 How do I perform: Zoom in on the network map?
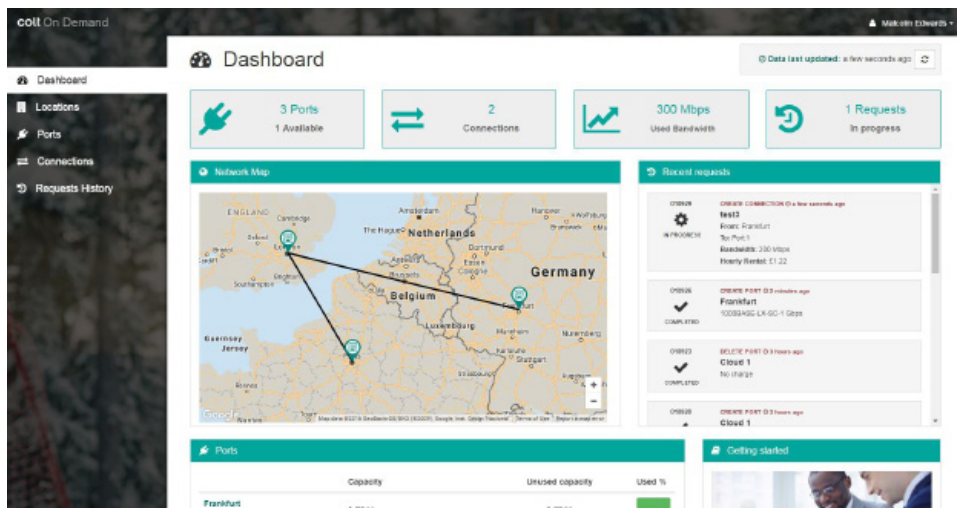pyautogui.click(x=593, y=384)
